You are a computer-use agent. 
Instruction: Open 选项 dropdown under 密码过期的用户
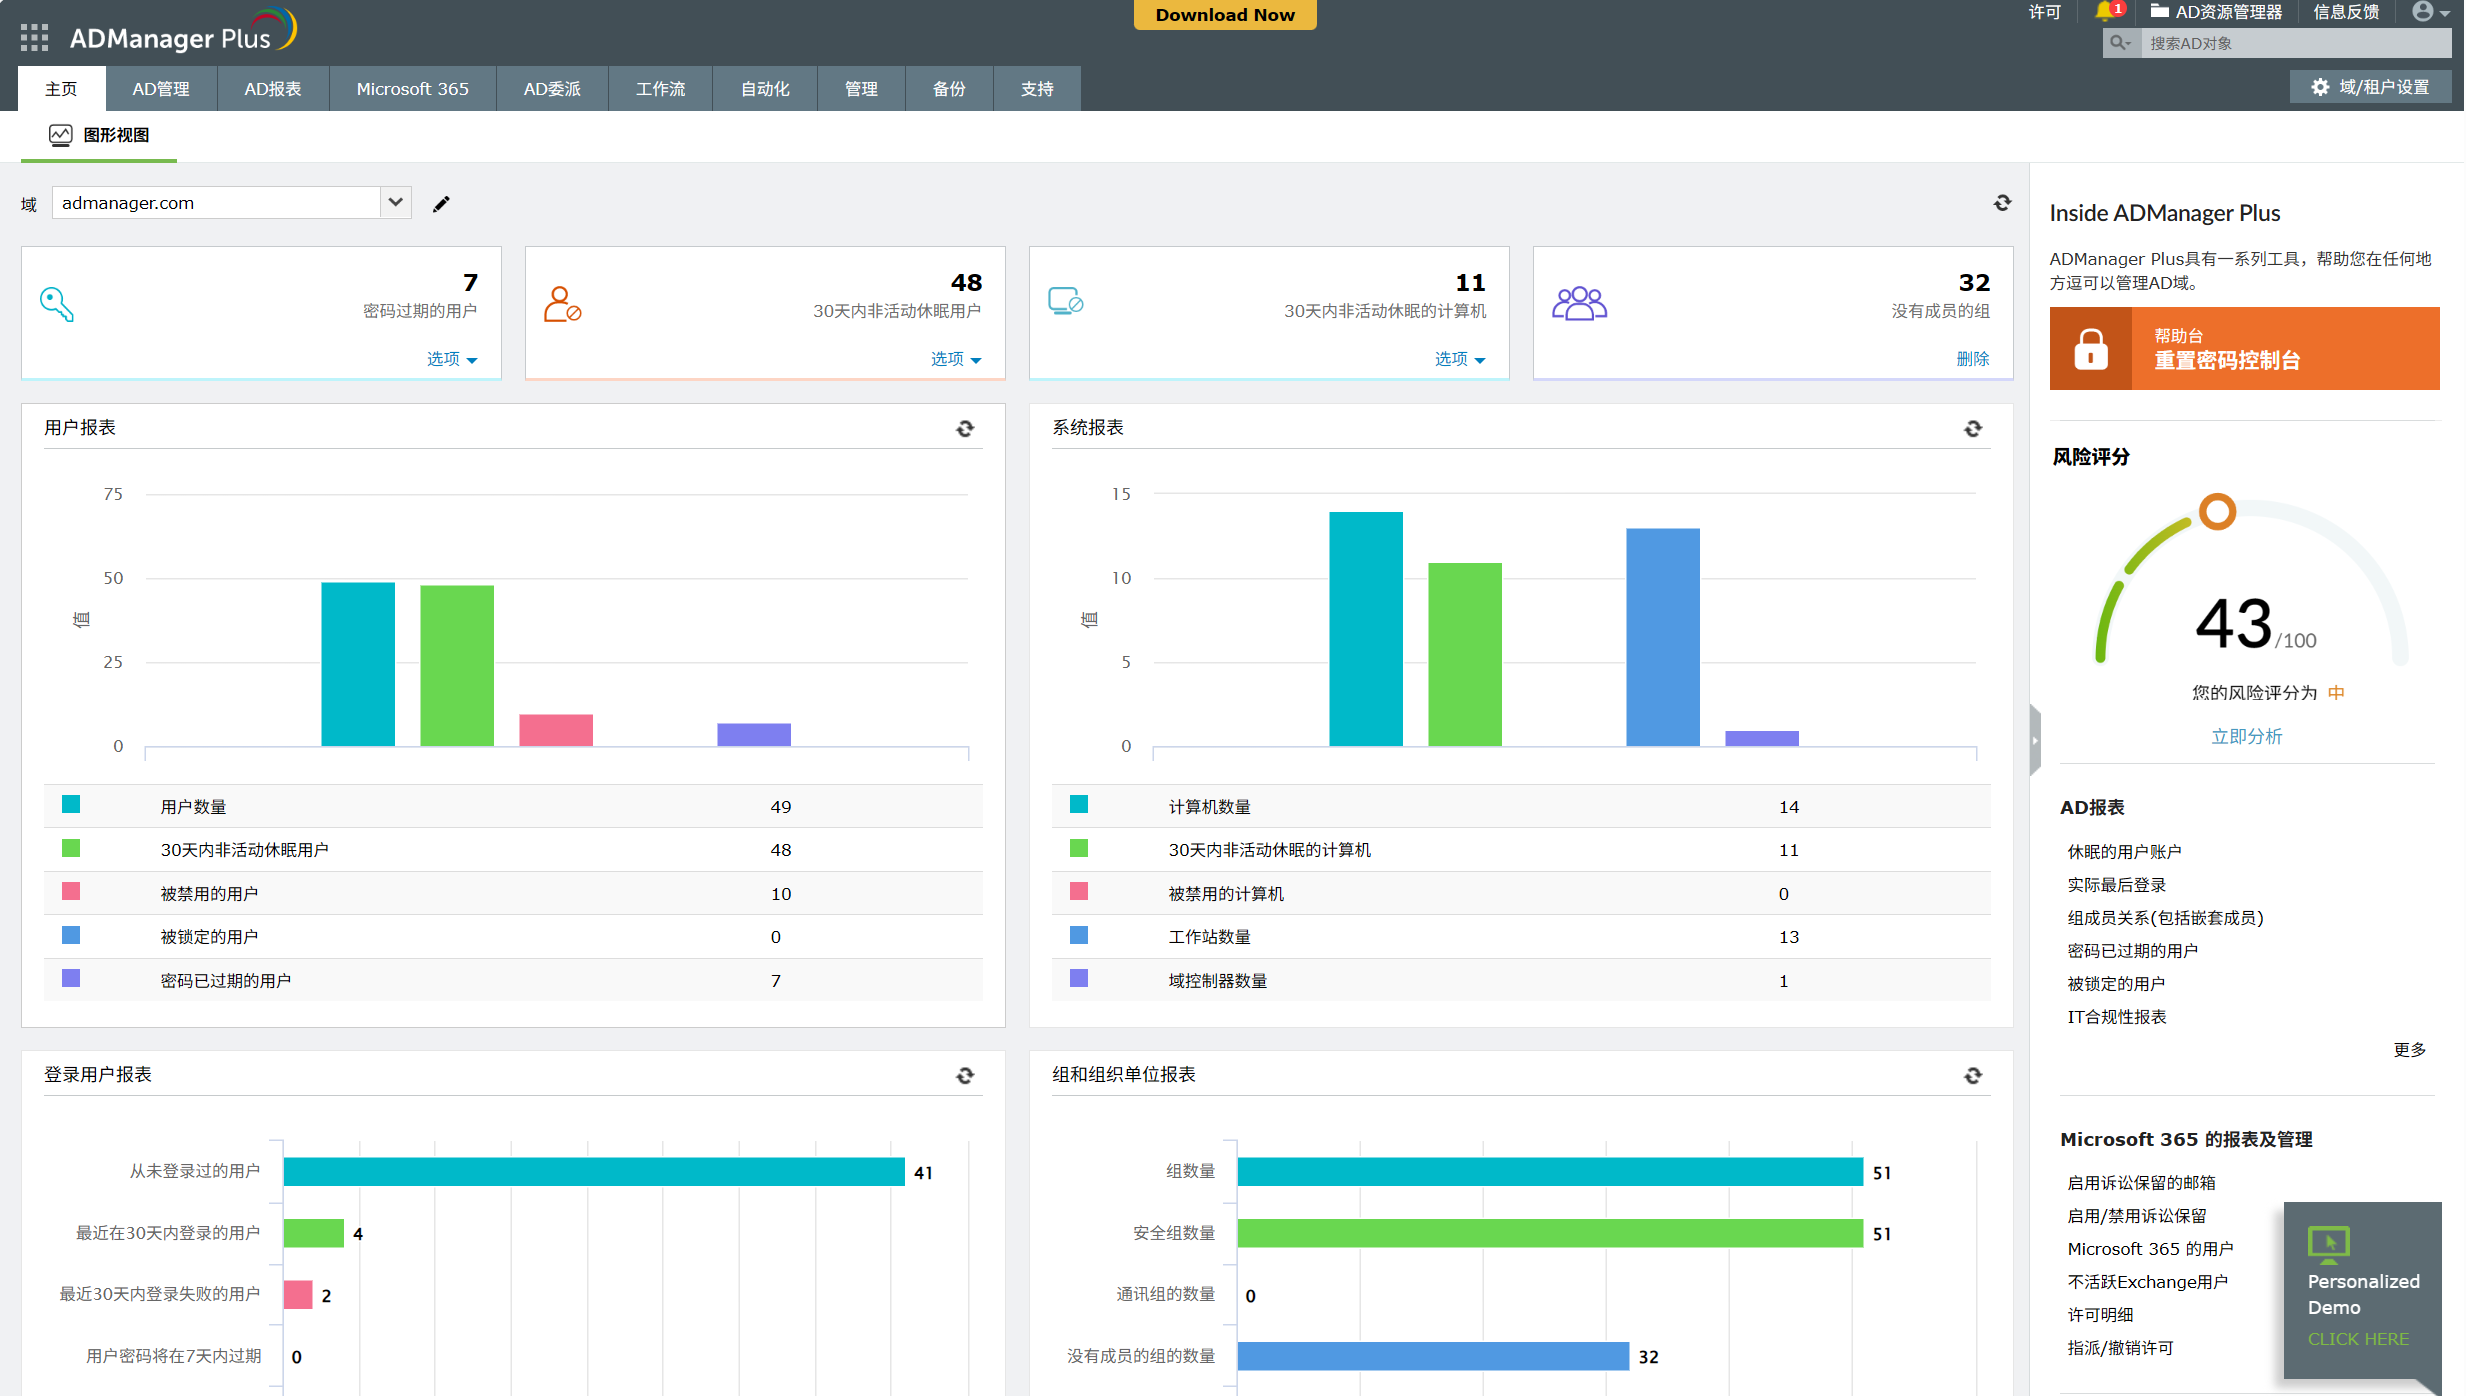[452, 359]
